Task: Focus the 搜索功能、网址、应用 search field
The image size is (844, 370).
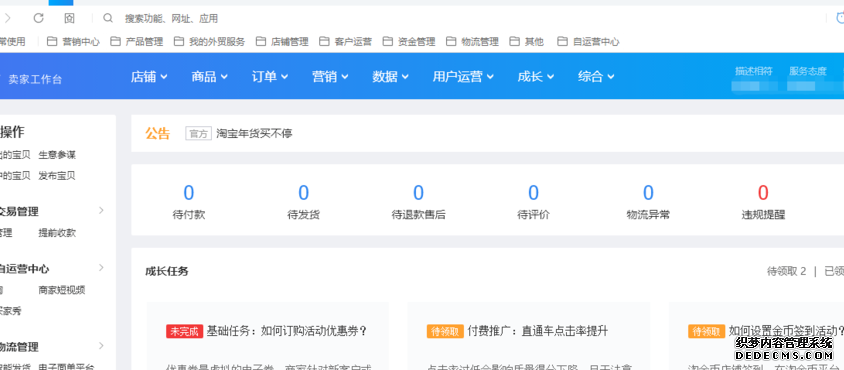Action: (x=171, y=19)
